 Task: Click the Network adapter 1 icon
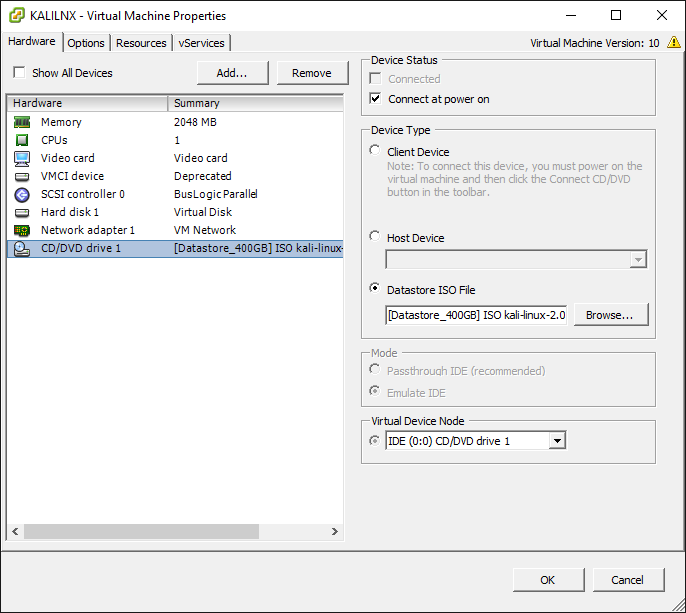(22, 230)
